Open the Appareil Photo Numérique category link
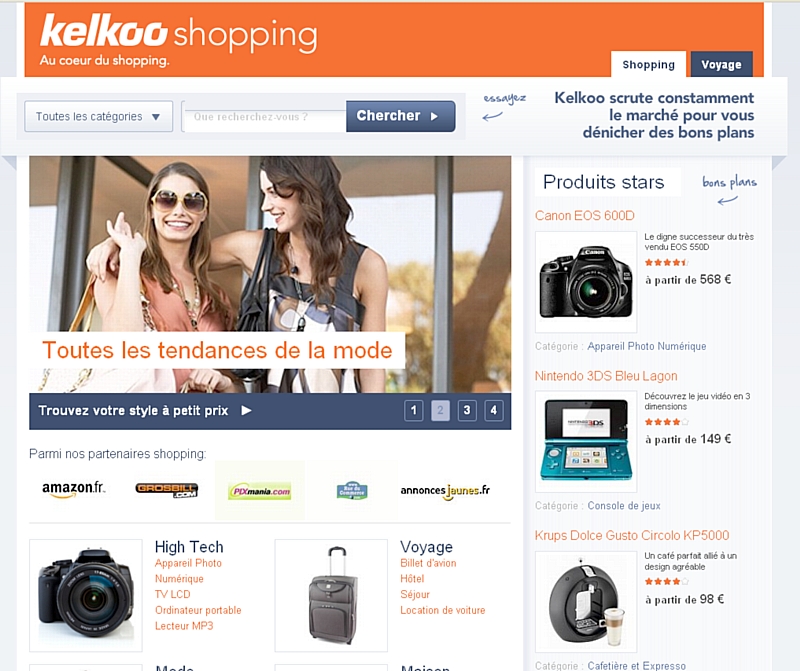Viewport: 800px width, 671px height. pyautogui.click(x=647, y=346)
